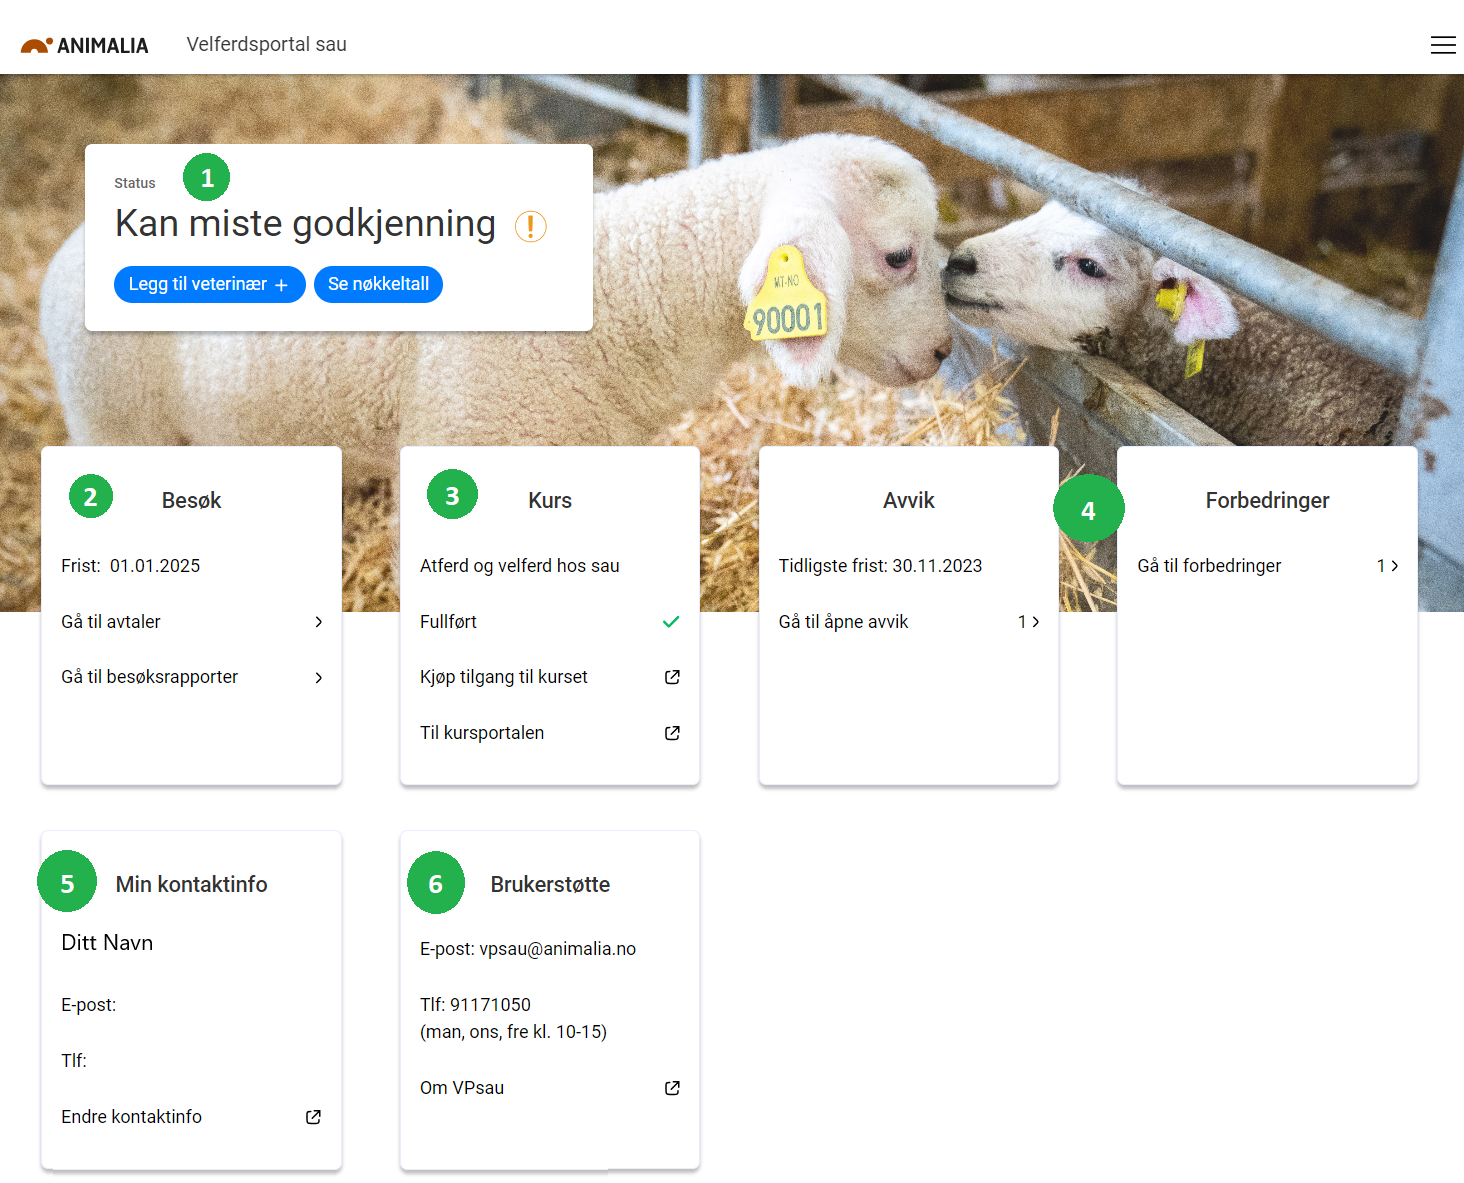Viewport: 1464px width, 1183px height.
Task: Click Frist: 01.01.2025 text
Action: click(130, 566)
